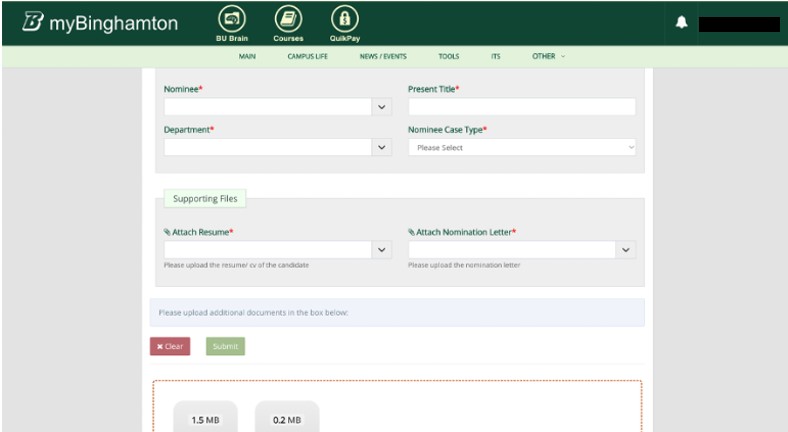Expand the OTHER menu
Viewport: 788px width, 432px height.
[548, 57]
